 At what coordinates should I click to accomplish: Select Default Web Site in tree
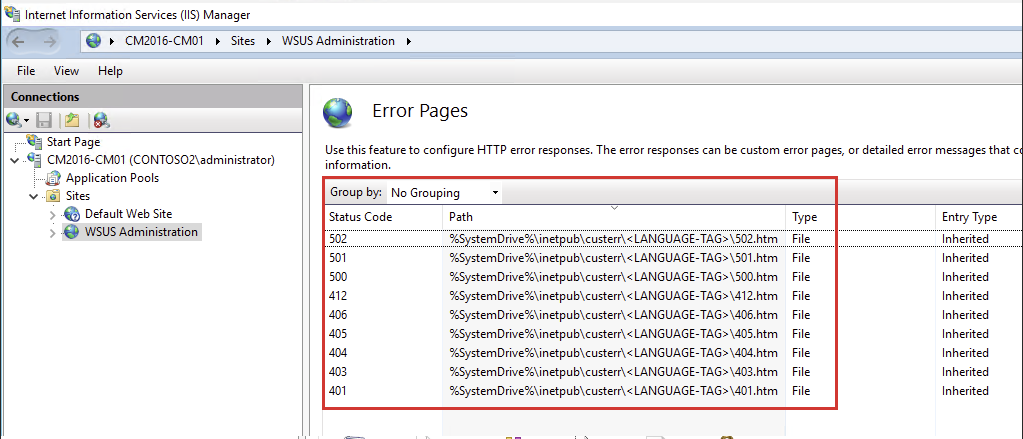(x=129, y=214)
